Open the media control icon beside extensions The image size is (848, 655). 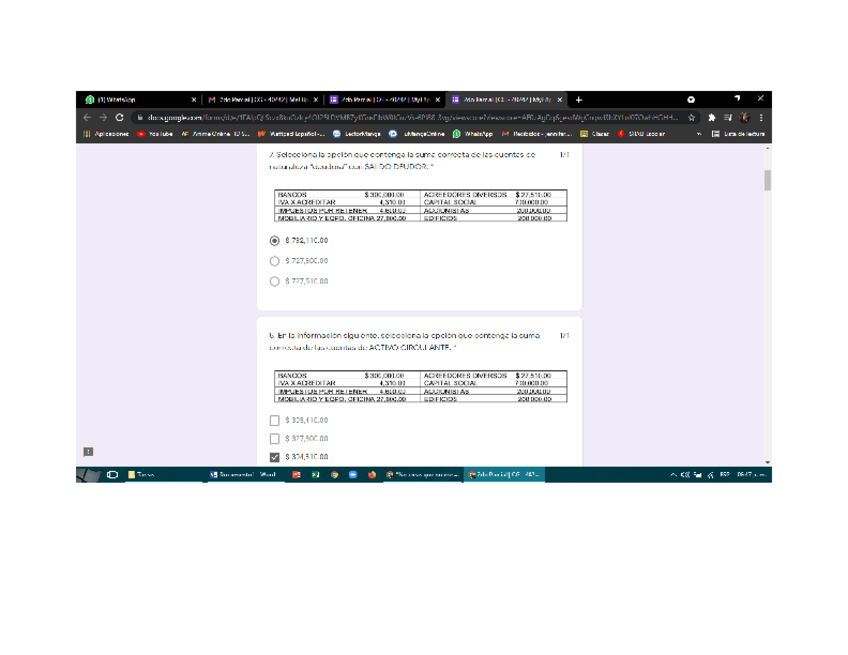728,117
